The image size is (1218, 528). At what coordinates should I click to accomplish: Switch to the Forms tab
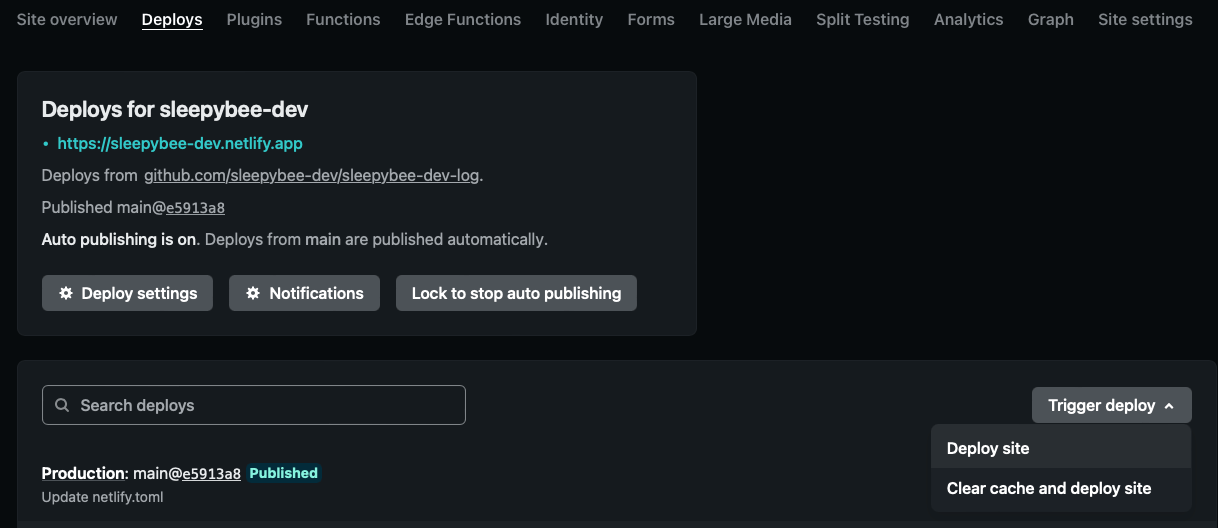pyautogui.click(x=651, y=19)
